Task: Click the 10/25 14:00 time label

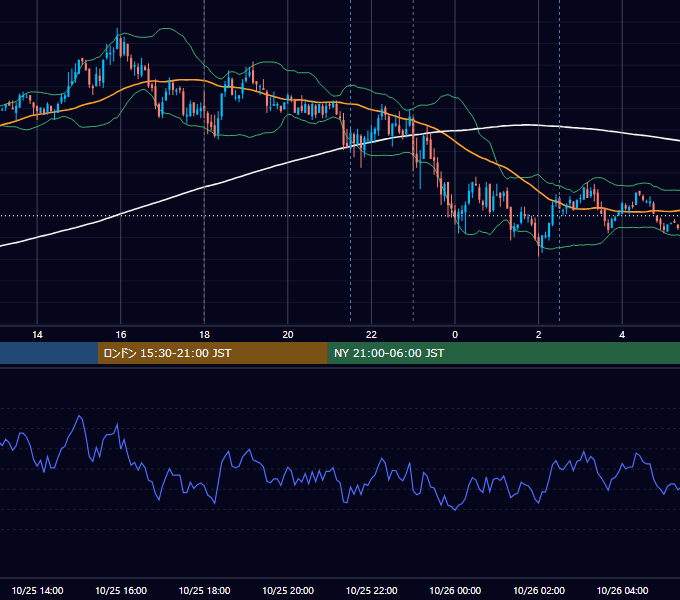Action: point(37,590)
